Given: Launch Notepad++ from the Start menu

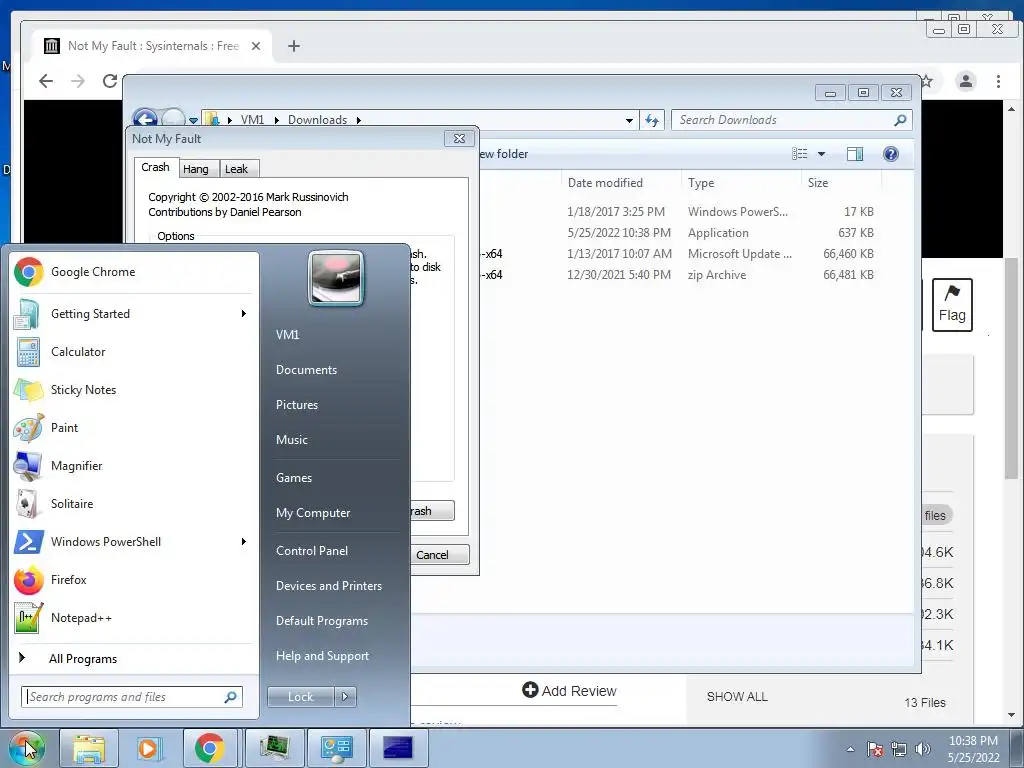Looking at the screenshot, I should coord(133,618).
